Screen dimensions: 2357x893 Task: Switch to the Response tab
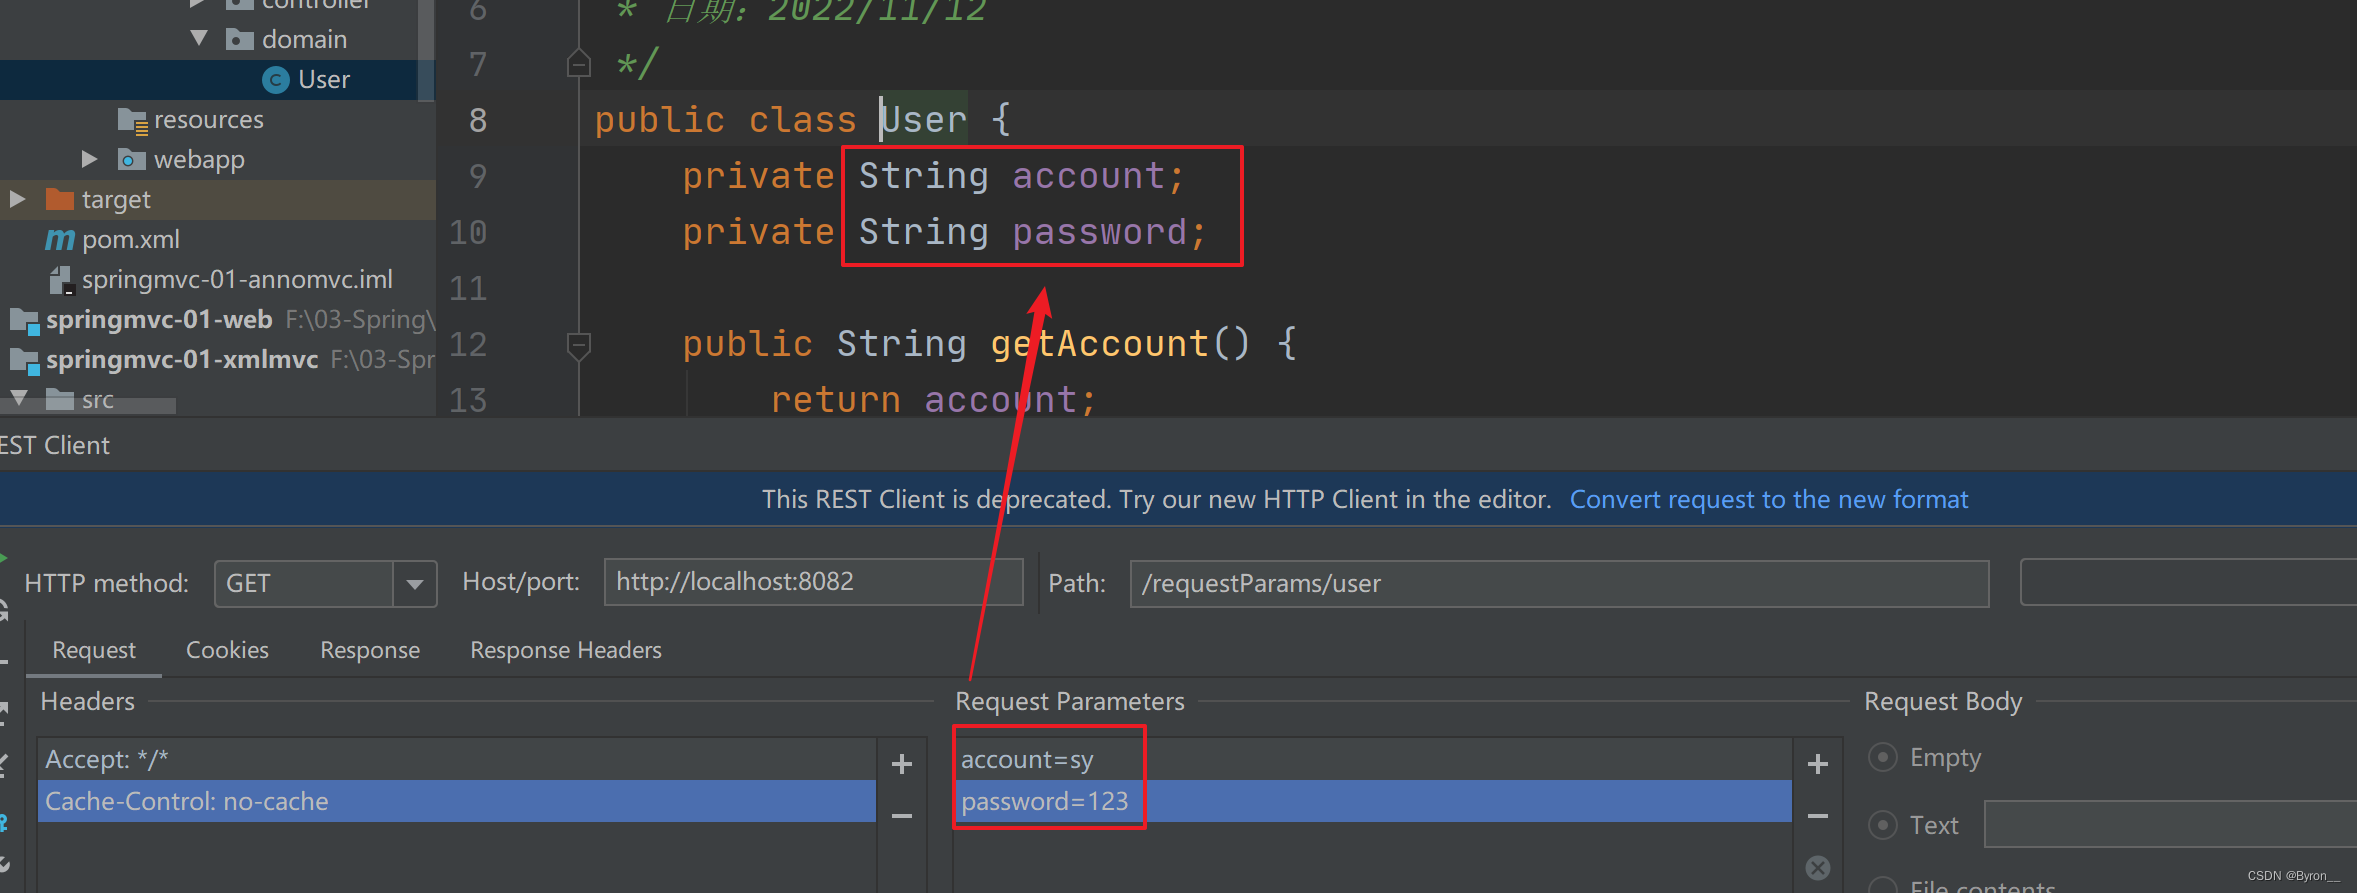(370, 650)
